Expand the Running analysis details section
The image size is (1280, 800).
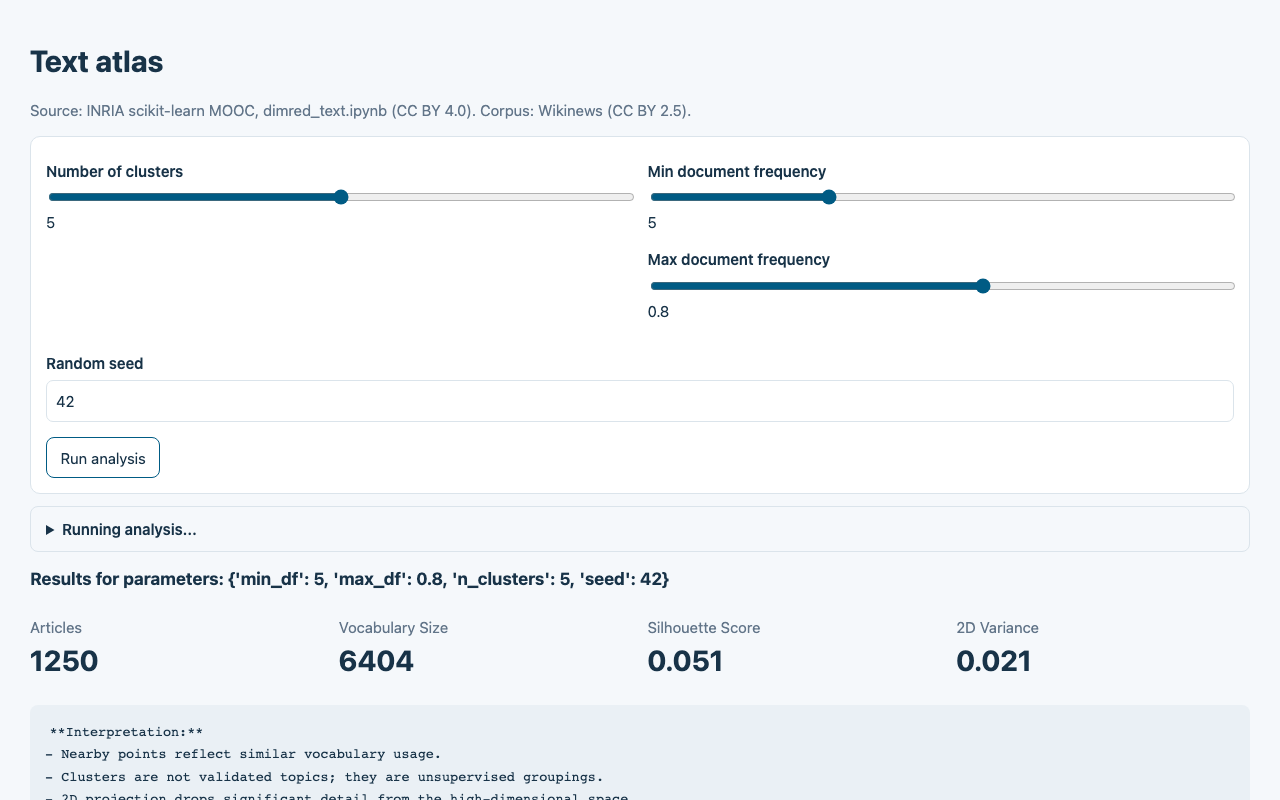pos(640,529)
